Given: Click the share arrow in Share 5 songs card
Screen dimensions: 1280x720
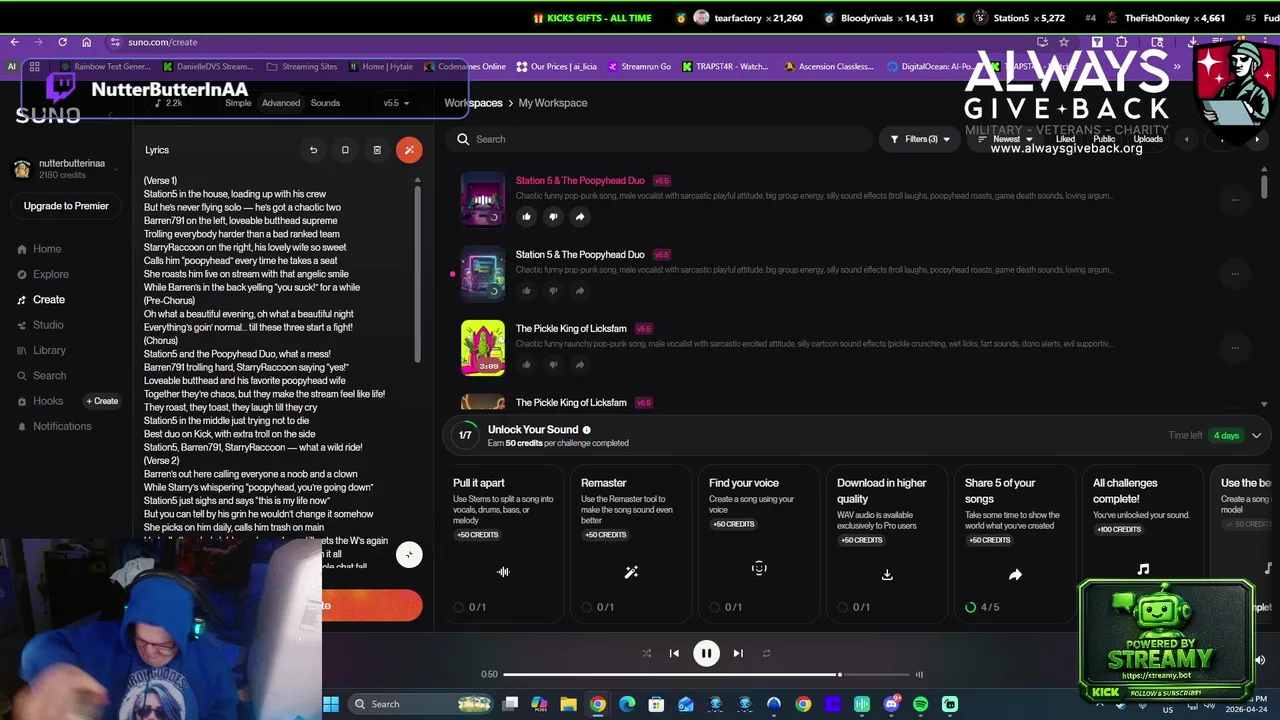Looking at the screenshot, I should (1015, 574).
